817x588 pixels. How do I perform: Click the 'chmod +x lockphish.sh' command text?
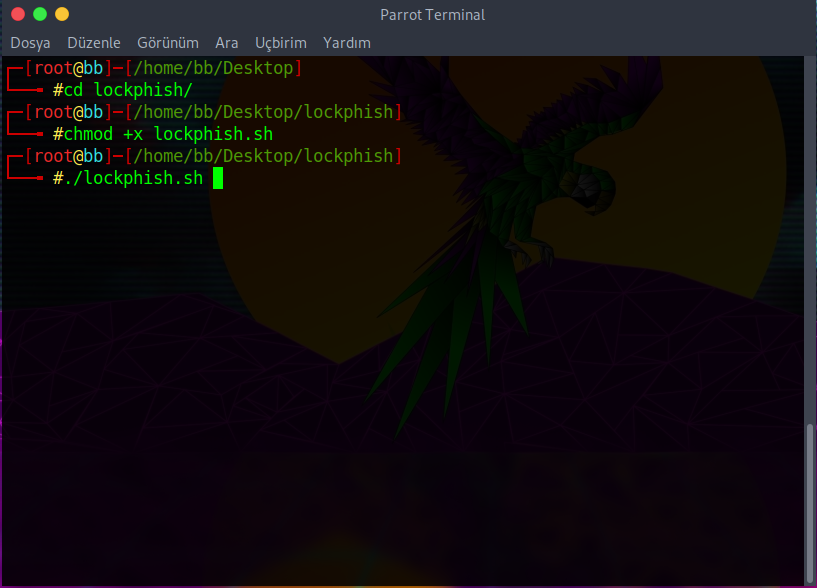tap(168, 134)
